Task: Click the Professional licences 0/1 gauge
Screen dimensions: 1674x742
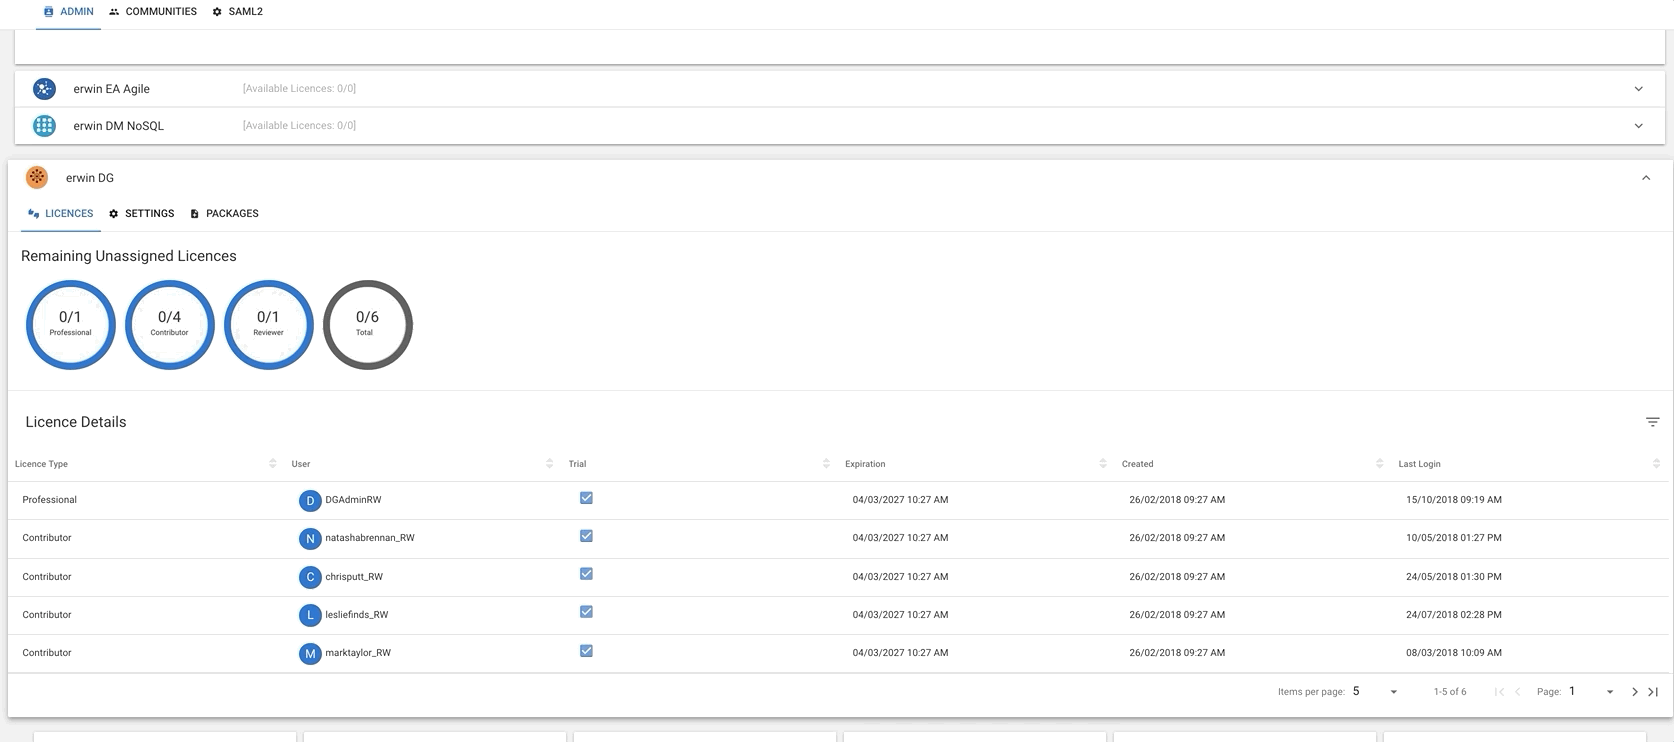Action: coord(70,325)
